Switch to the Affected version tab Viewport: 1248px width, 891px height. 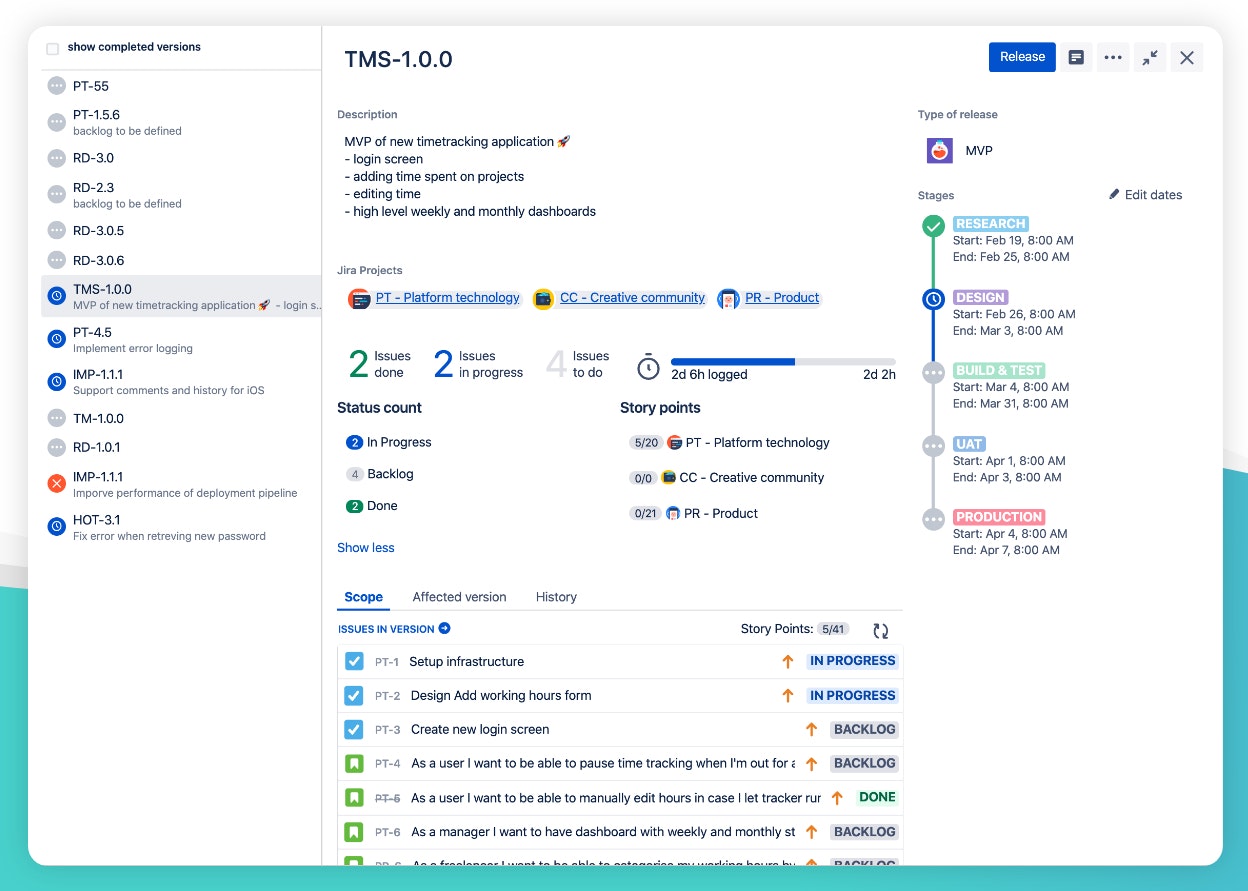pyautogui.click(x=459, y=597)
